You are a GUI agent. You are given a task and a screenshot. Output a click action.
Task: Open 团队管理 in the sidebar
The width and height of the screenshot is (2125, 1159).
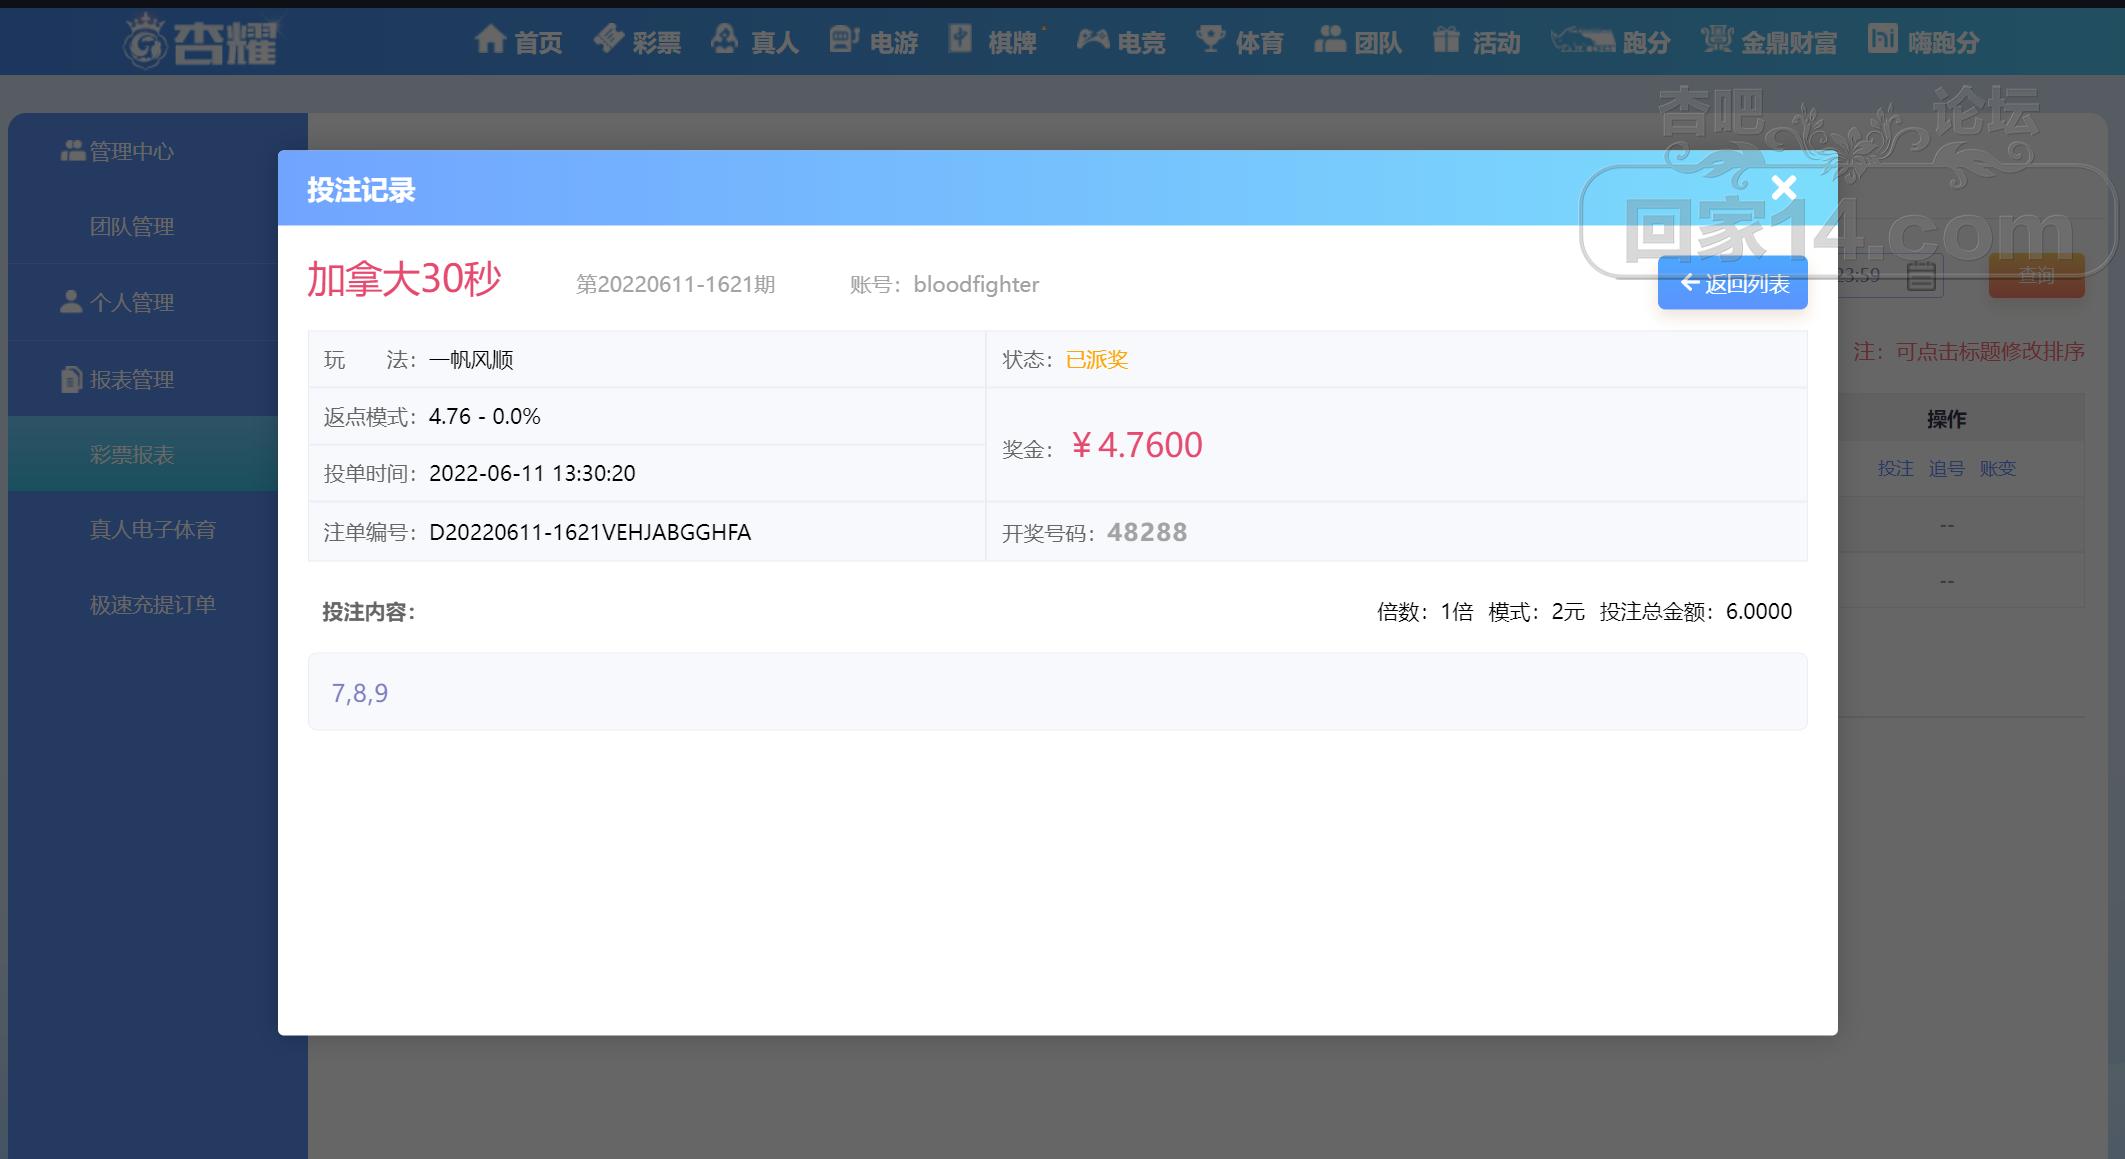click(132, 227)
